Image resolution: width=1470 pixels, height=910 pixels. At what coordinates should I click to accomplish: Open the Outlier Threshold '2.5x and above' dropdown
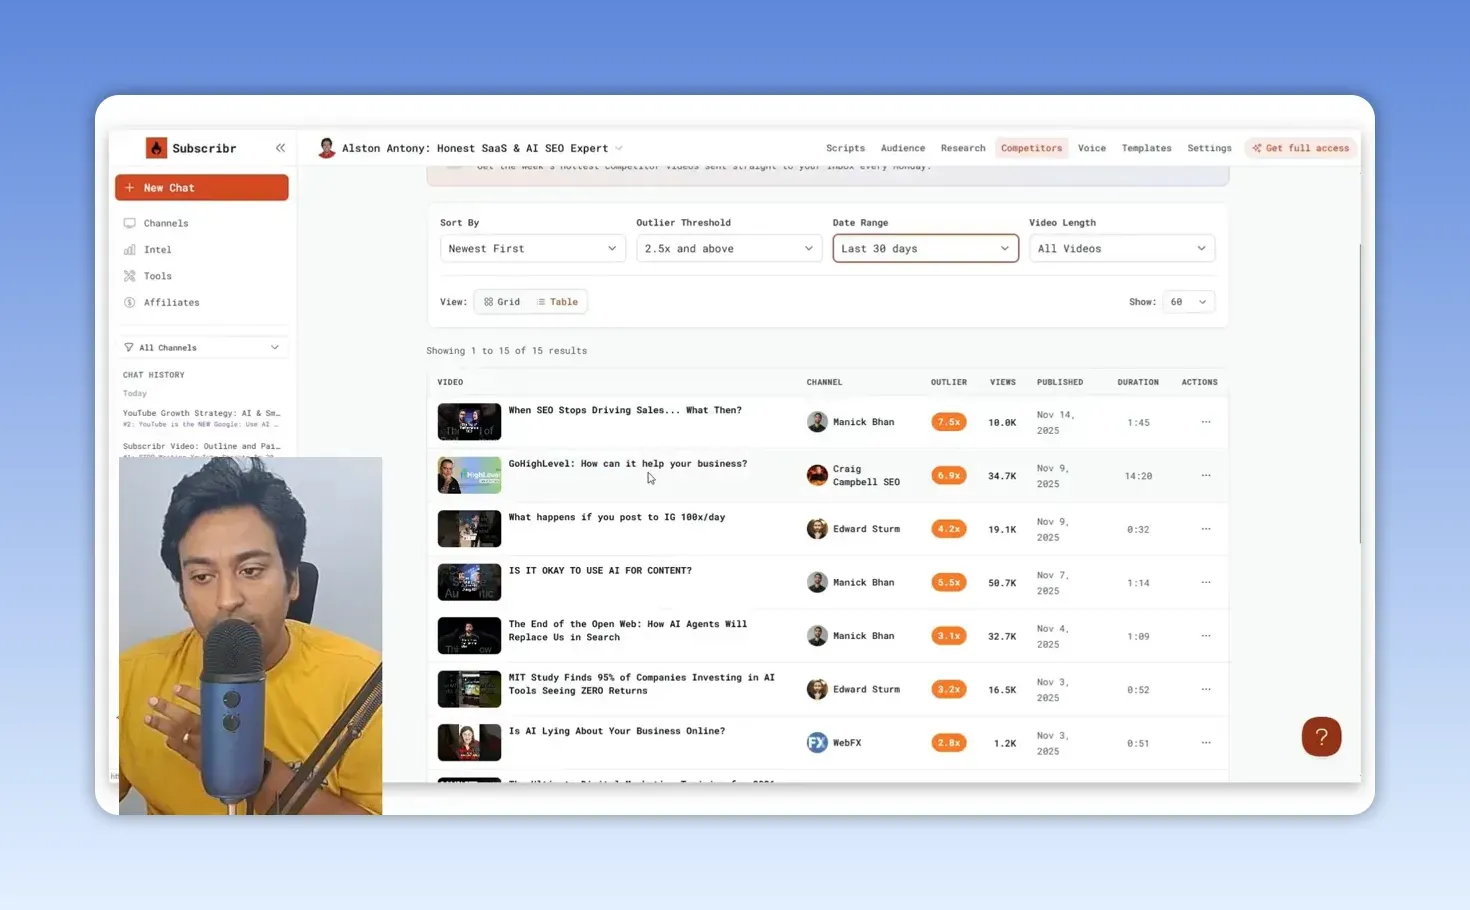tap(729, 249)
